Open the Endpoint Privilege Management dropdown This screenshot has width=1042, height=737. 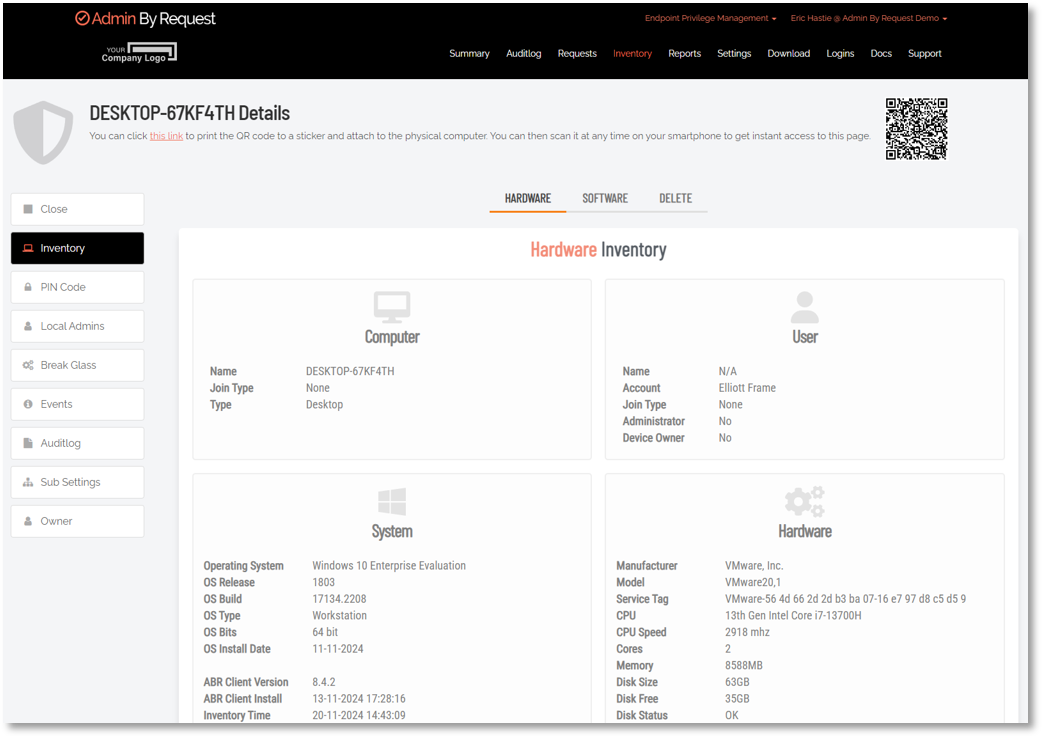[710, 19]
